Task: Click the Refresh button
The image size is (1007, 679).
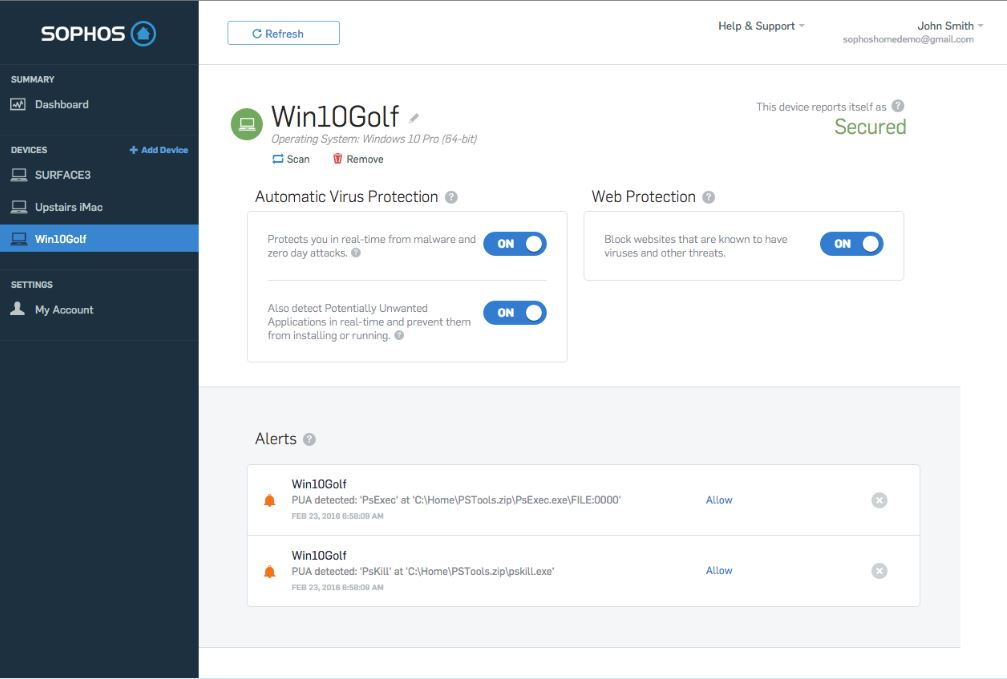Action: pyautogui.click(x=283, y=33)
